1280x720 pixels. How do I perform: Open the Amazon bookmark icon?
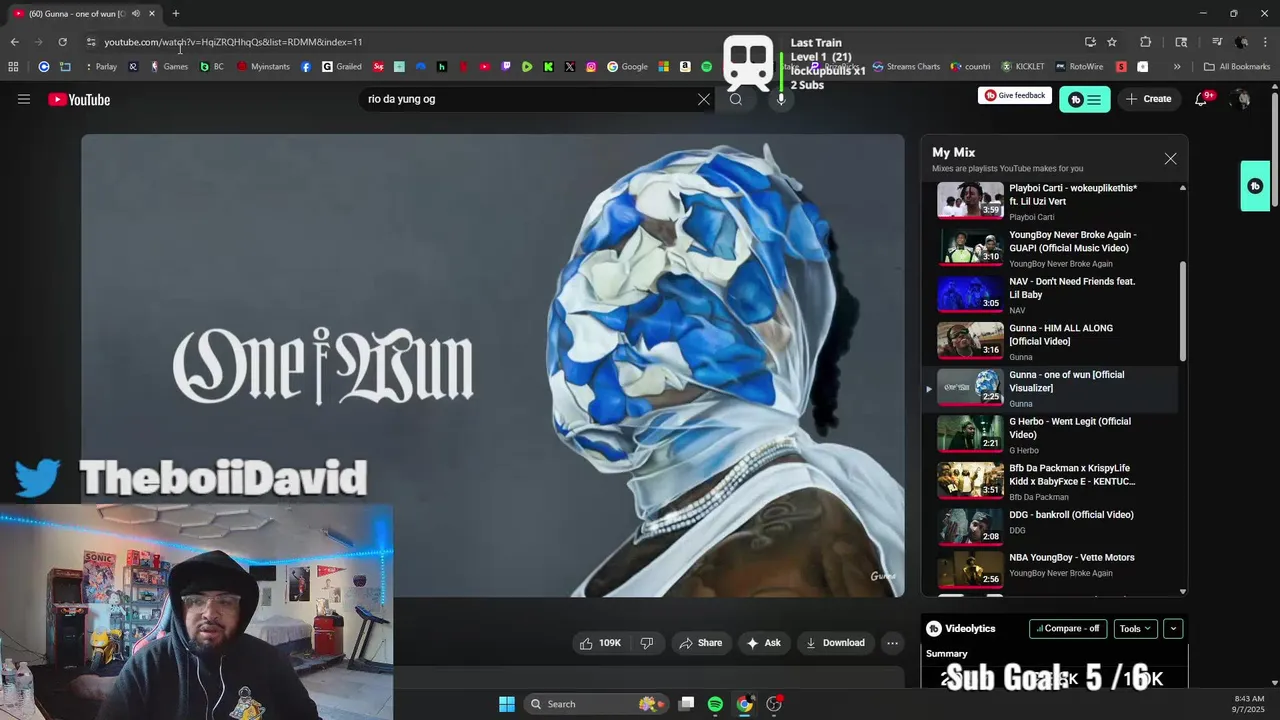(685, 67)
